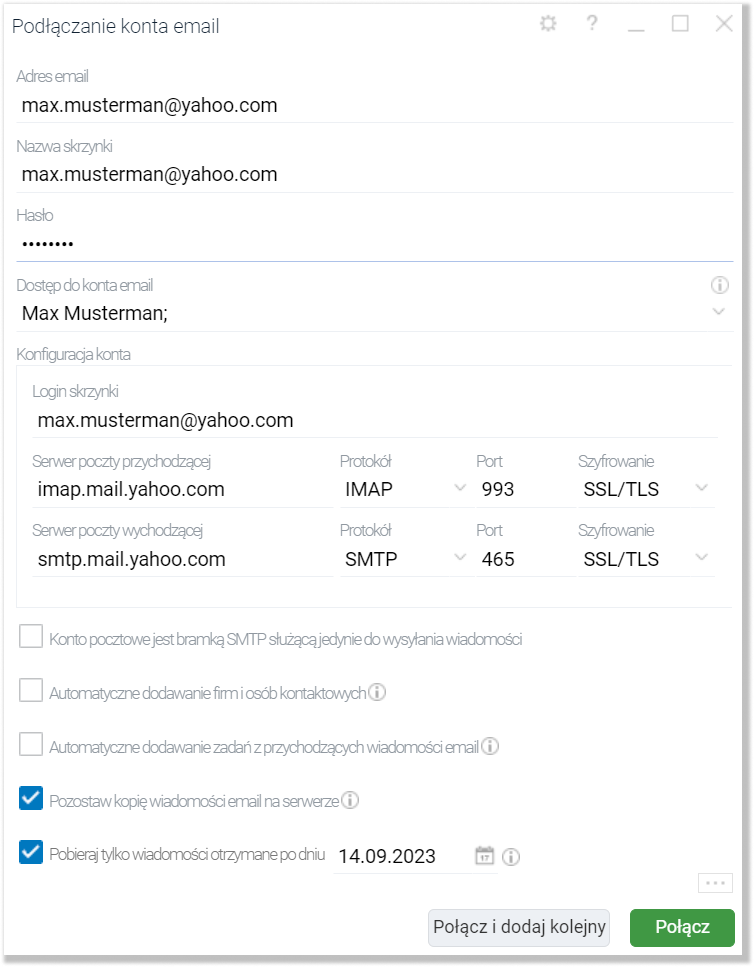Open the incoming server IMAP protocol dropdown

459,488
